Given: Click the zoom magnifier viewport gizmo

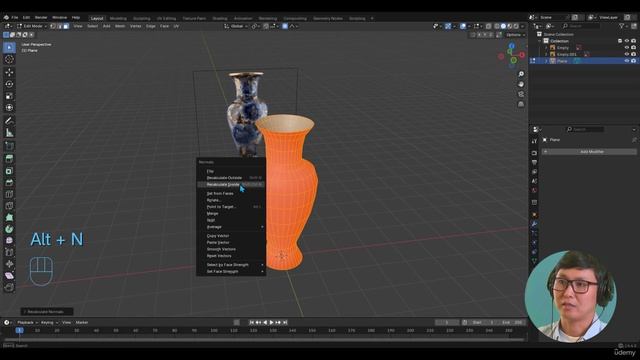Looking at the screenshot, I should tap(521, 74).
